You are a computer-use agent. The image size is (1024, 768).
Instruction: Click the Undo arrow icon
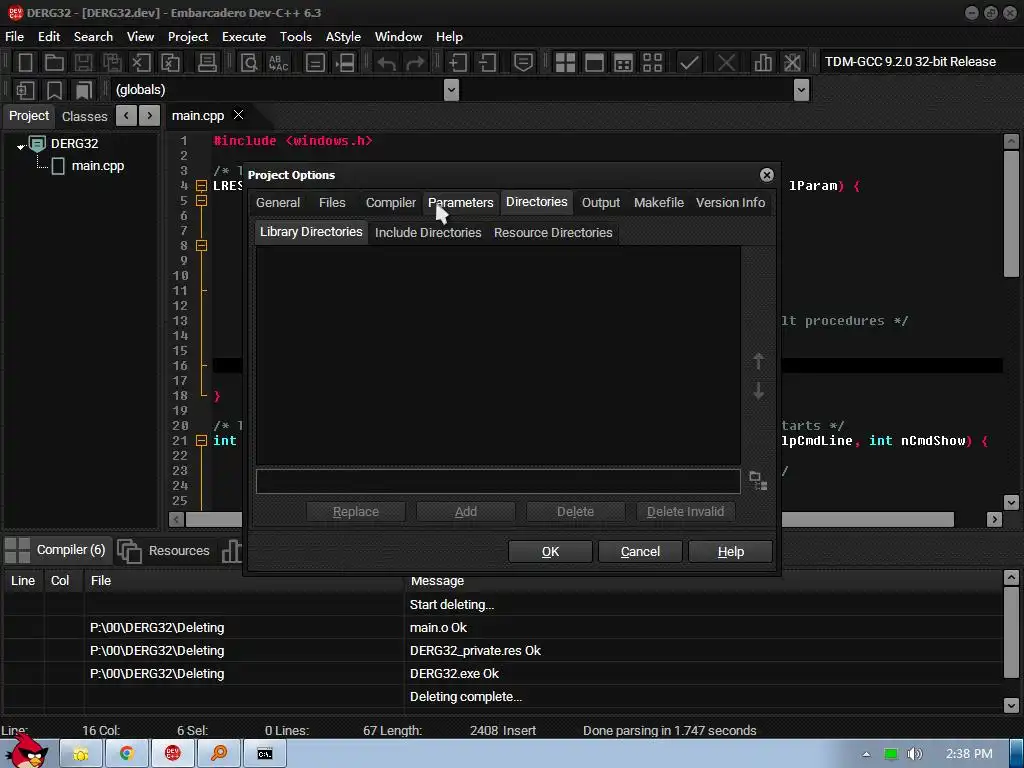387,63
